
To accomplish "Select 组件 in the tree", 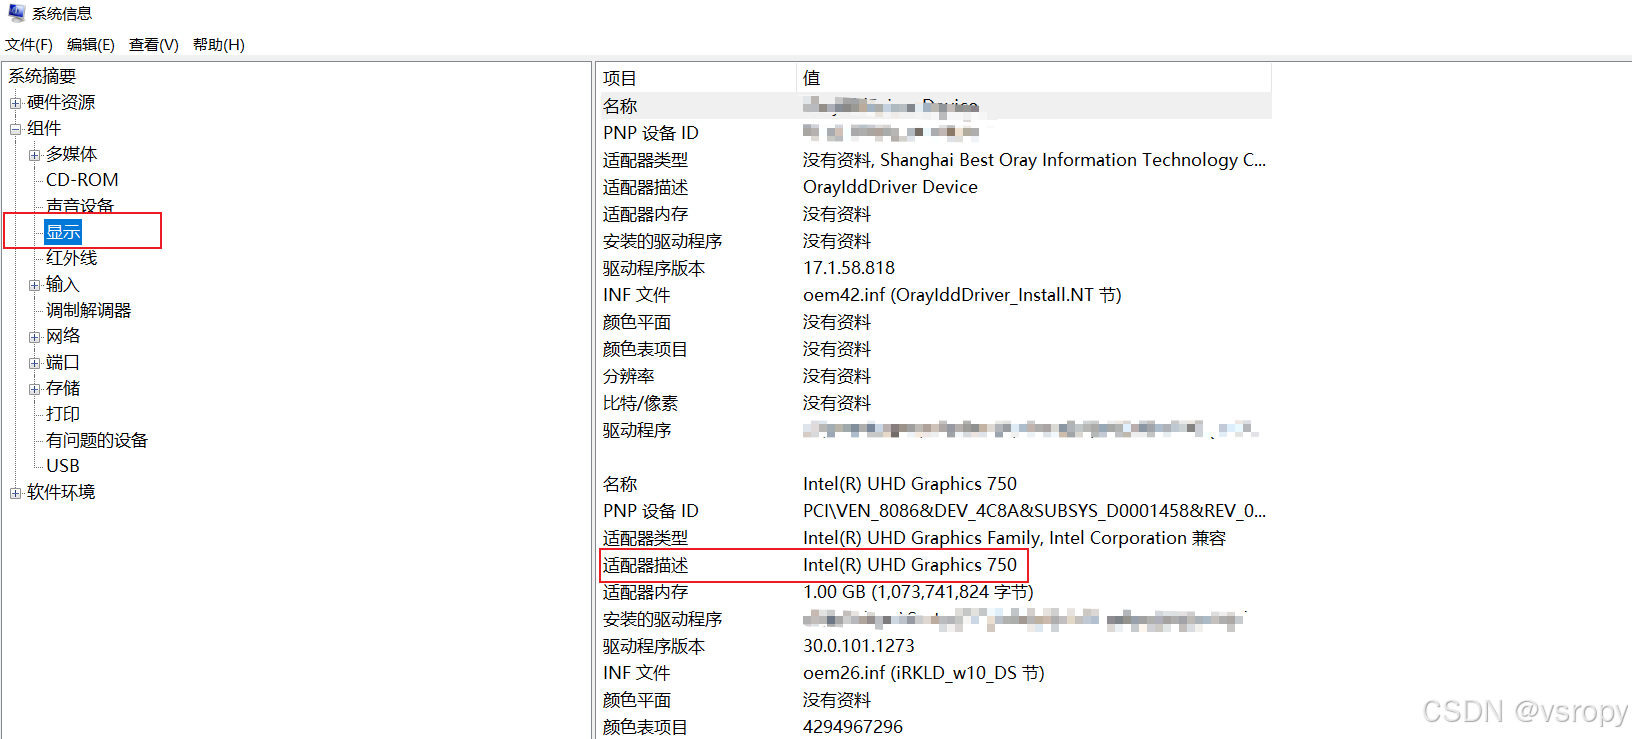I will (x=44, y=128).
